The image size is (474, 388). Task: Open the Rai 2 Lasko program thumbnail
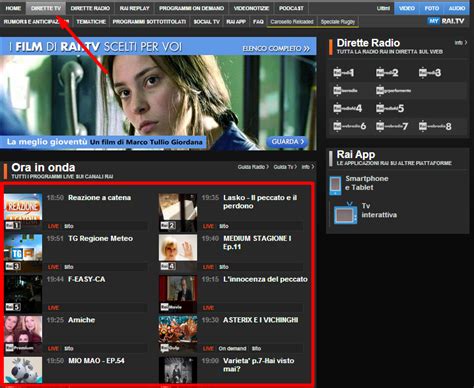click(x=178, y=212)
